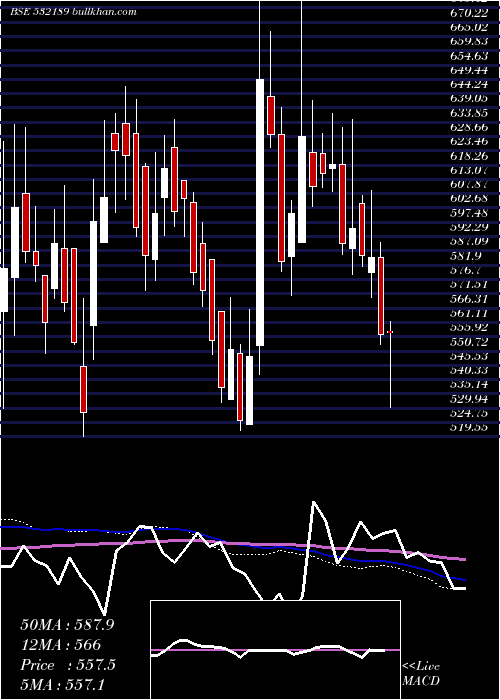Select the 649.44 price axis label

469,70
